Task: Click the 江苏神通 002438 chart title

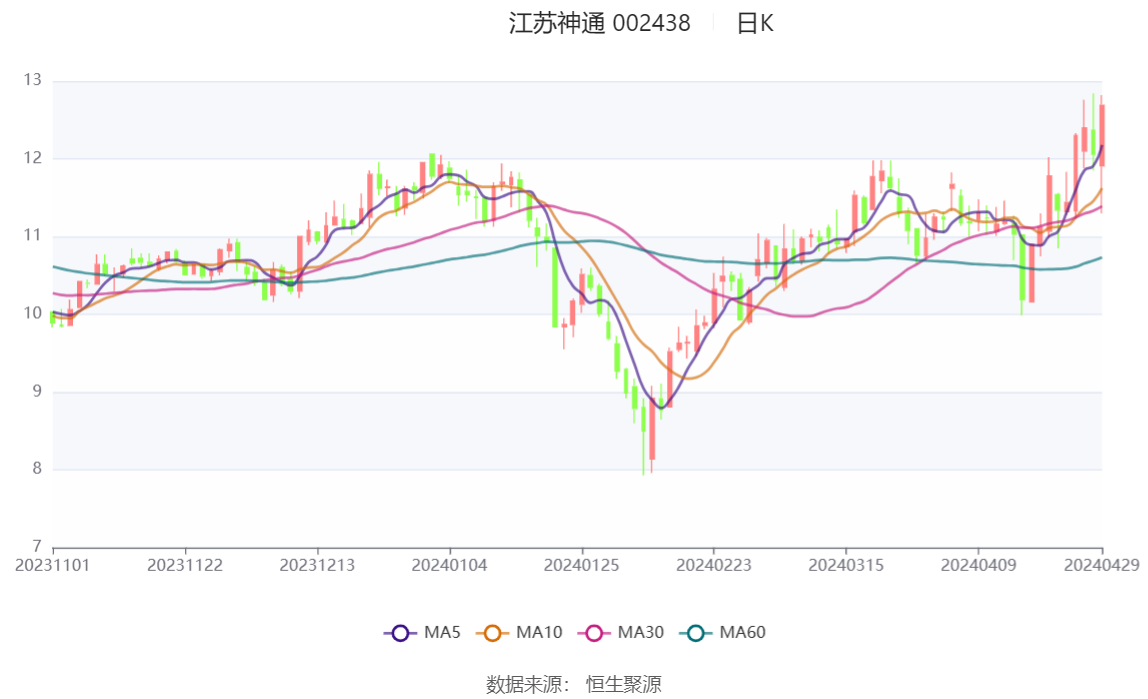Action: (x=599, y=24)
